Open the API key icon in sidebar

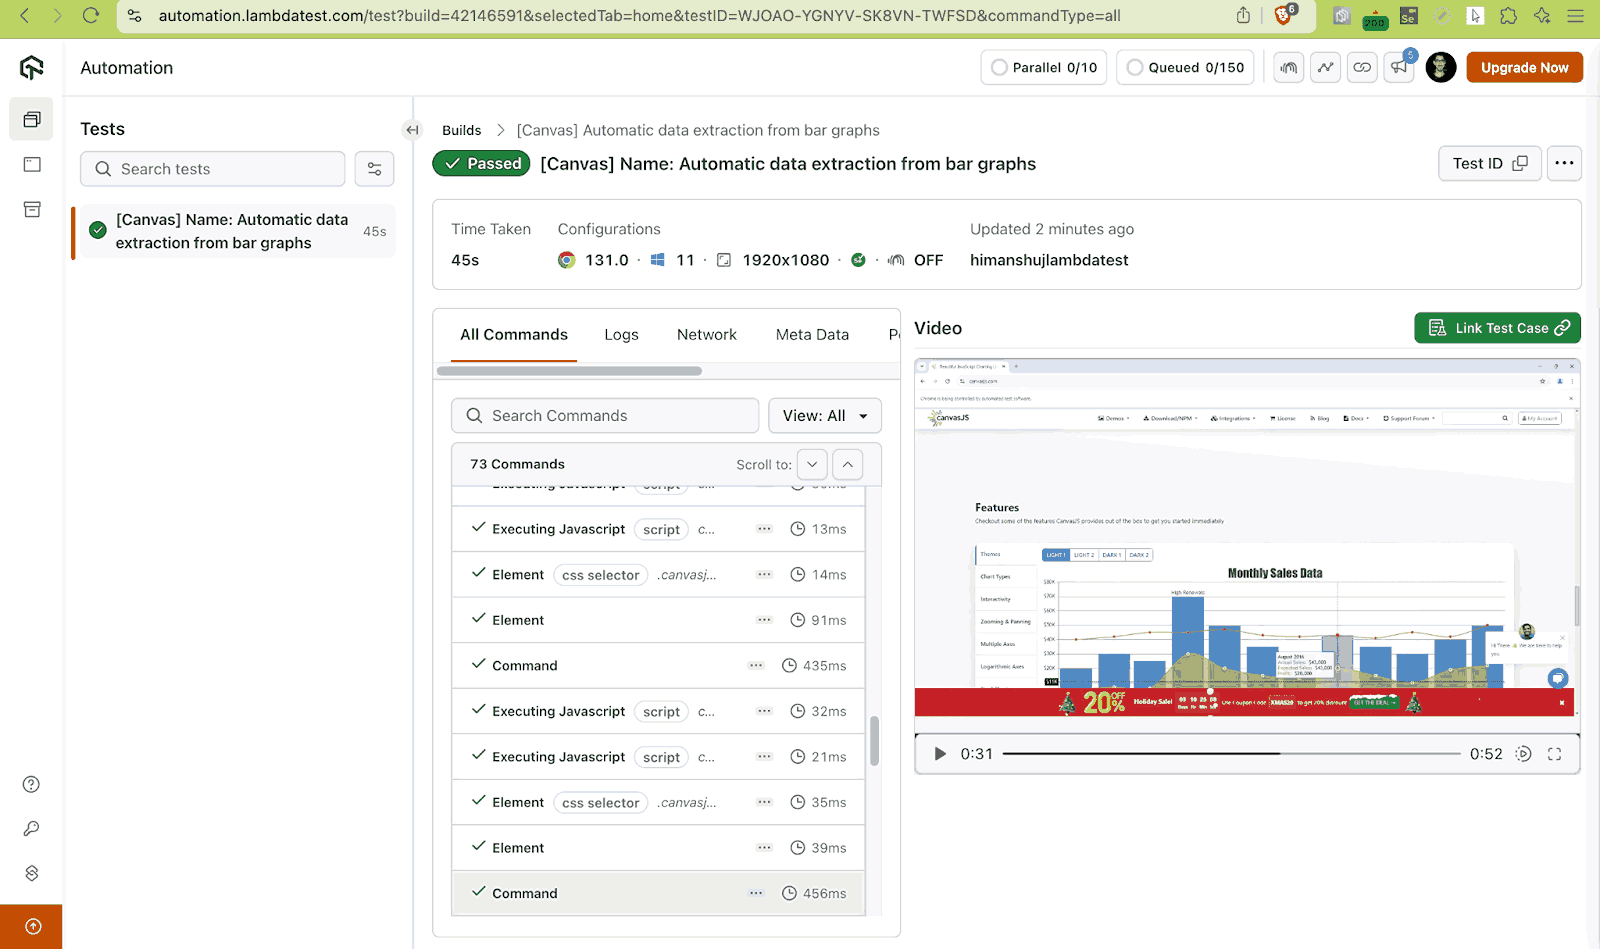[31, 828]
